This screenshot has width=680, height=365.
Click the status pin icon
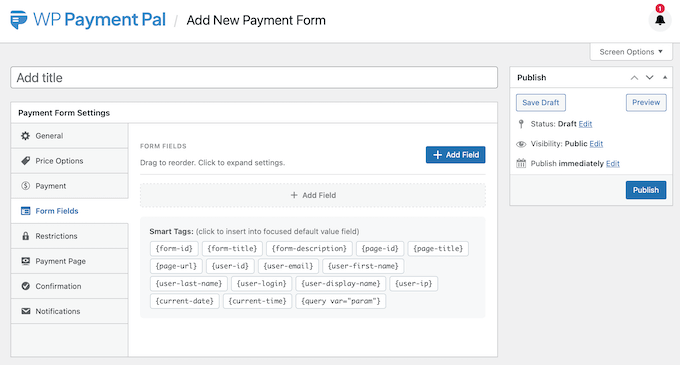(521, 124)
